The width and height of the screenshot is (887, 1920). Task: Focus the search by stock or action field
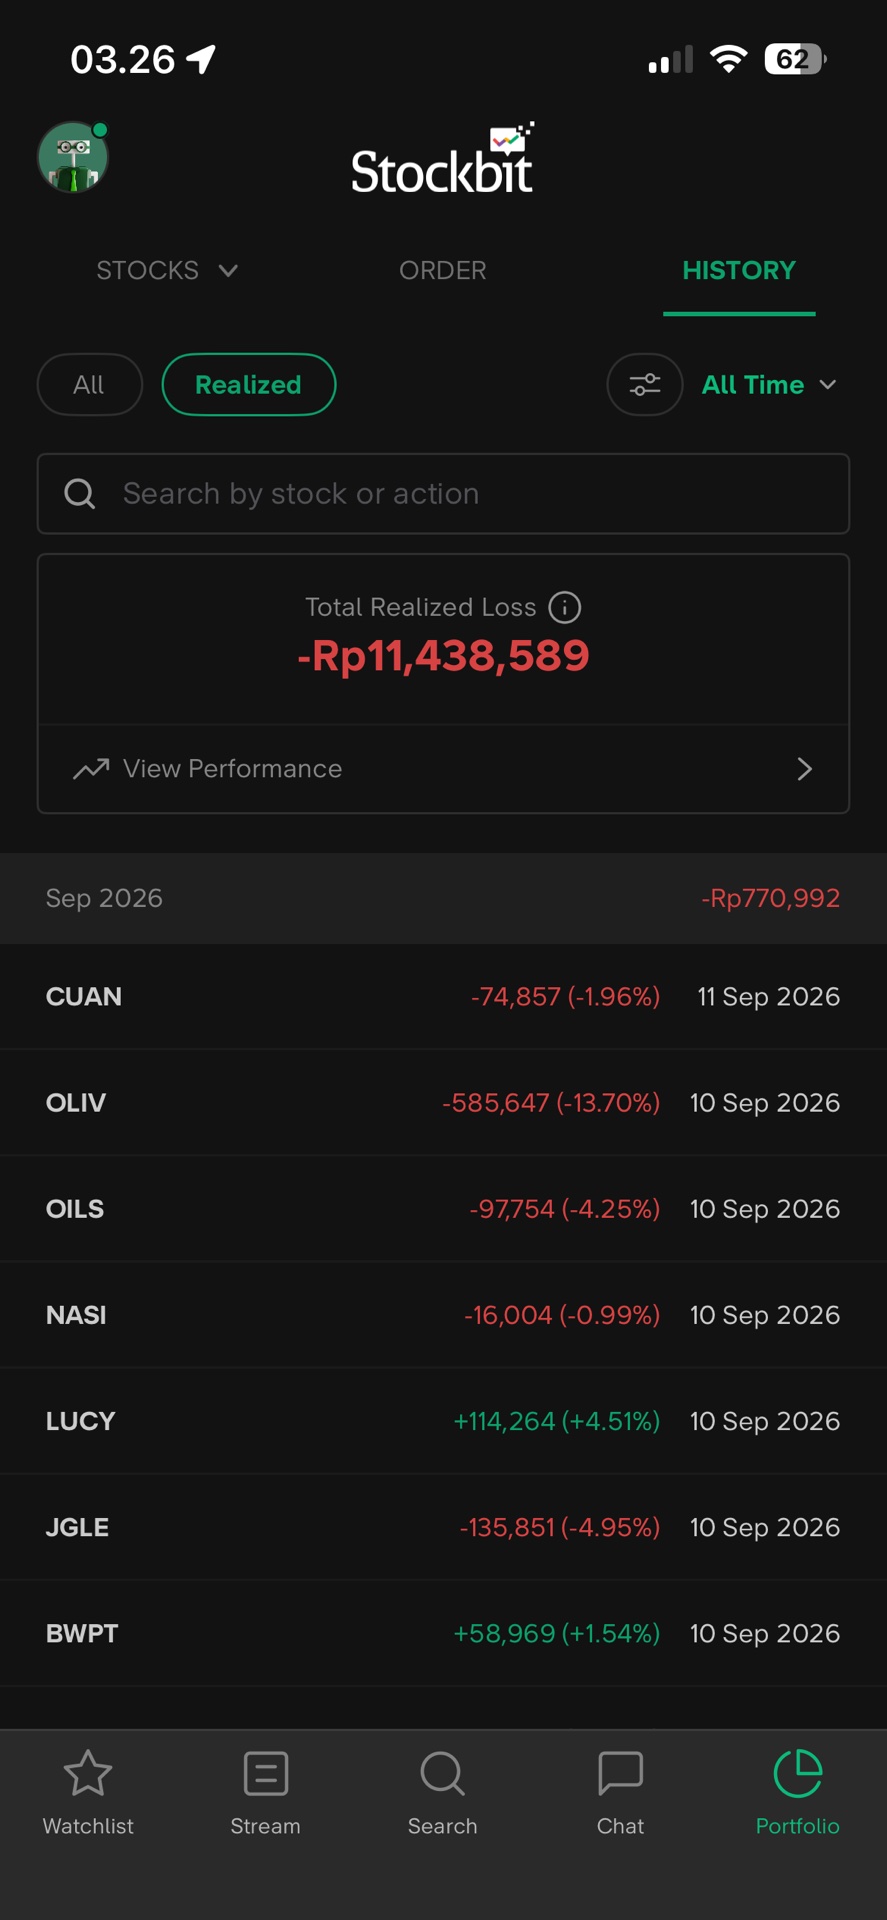tap(443, 494)
